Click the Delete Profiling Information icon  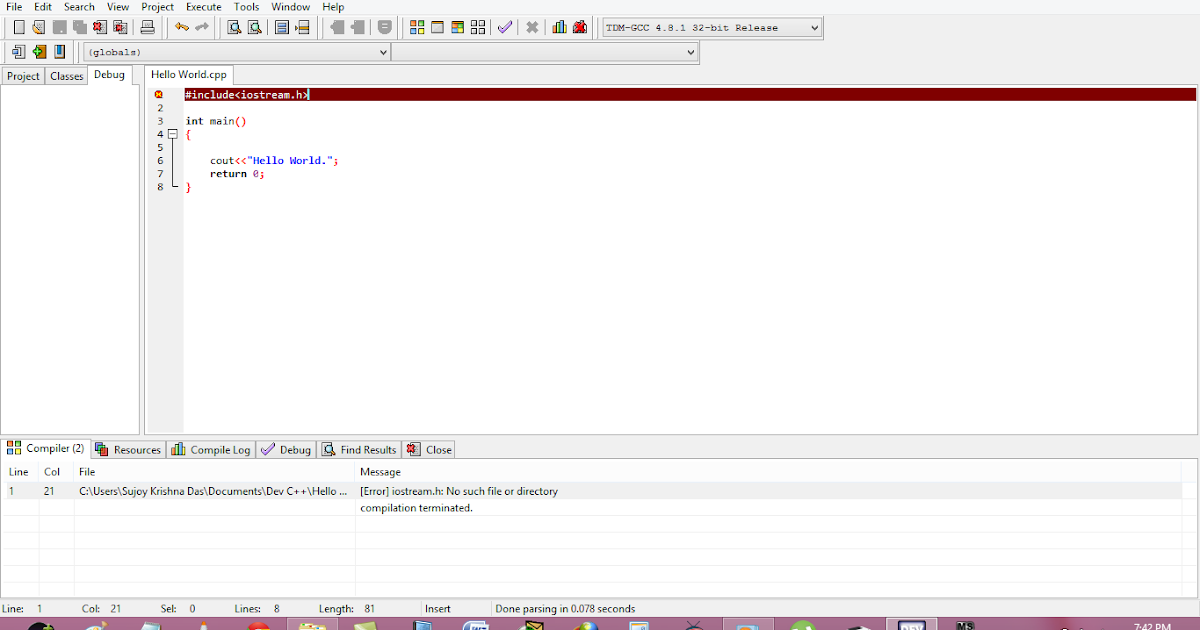point(580,27)
